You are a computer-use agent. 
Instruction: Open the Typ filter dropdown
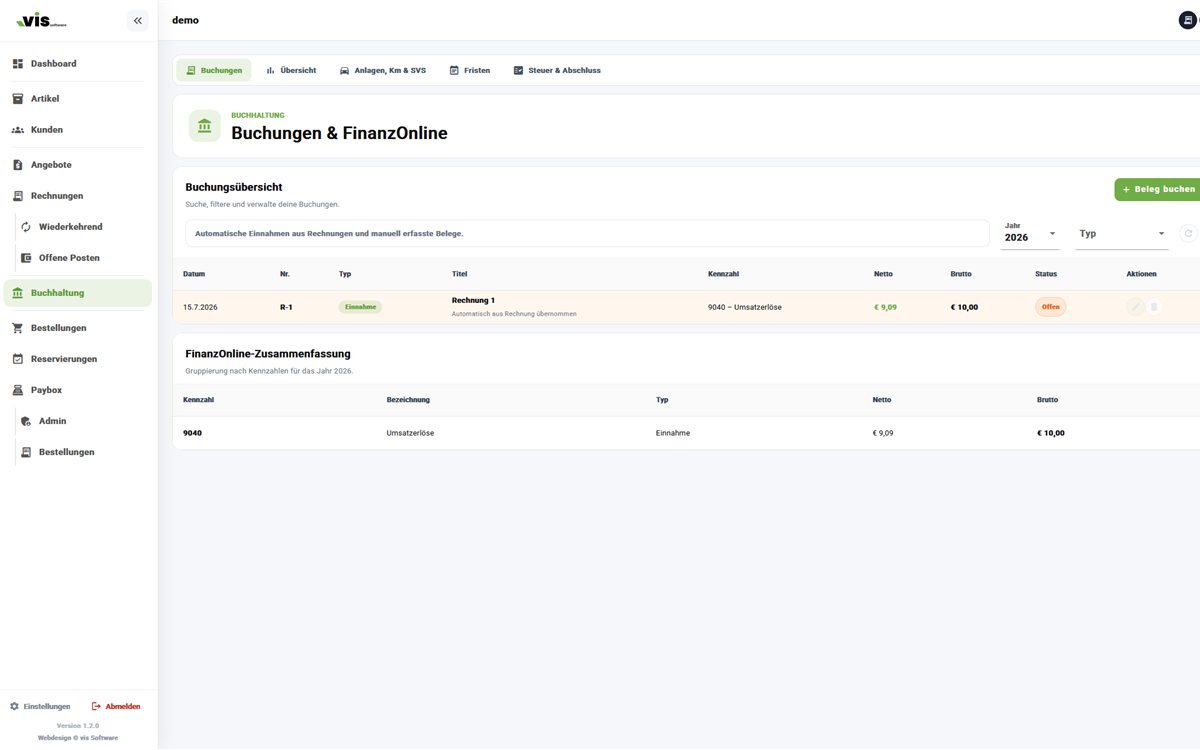[1122, 233]
